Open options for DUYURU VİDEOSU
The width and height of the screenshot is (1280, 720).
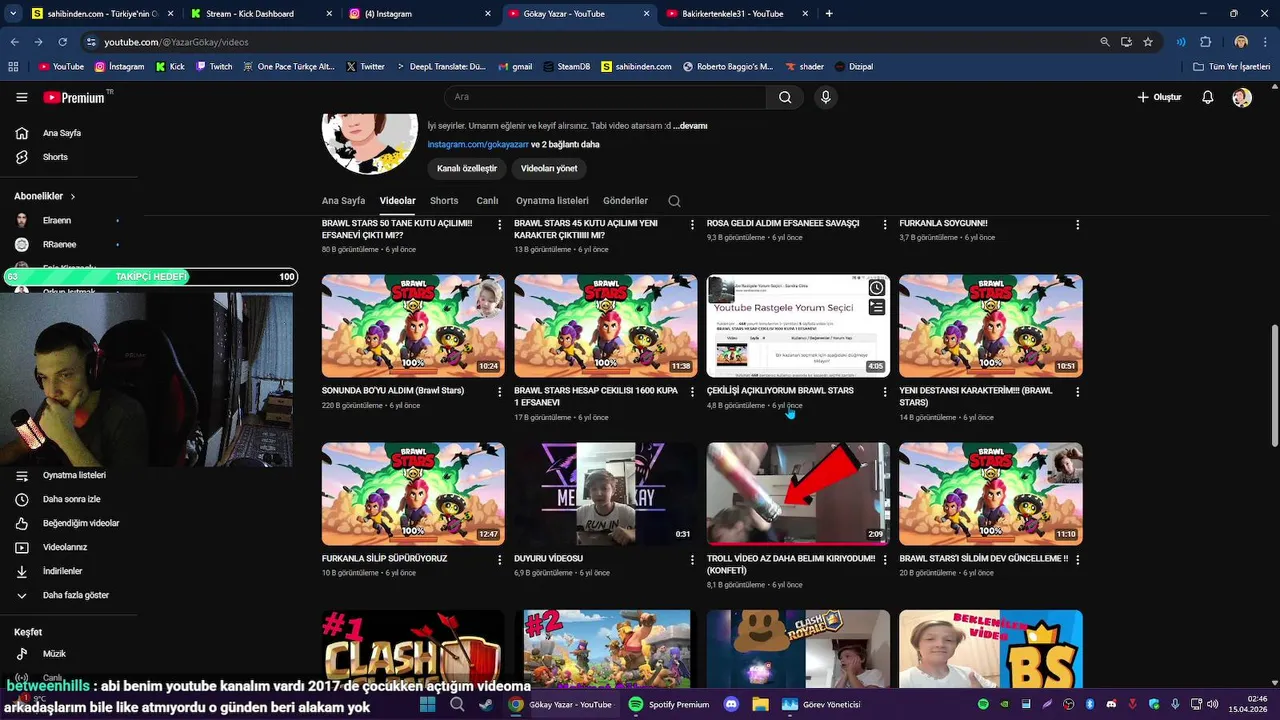tap(692, 560)
